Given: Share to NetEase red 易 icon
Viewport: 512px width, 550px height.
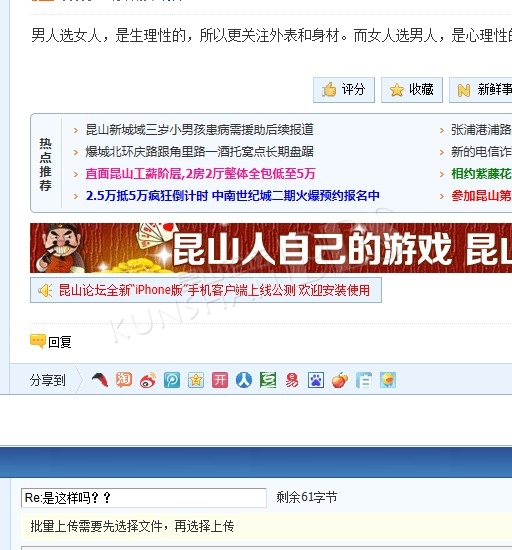Looking at the screenshot, I should (292, 380).
